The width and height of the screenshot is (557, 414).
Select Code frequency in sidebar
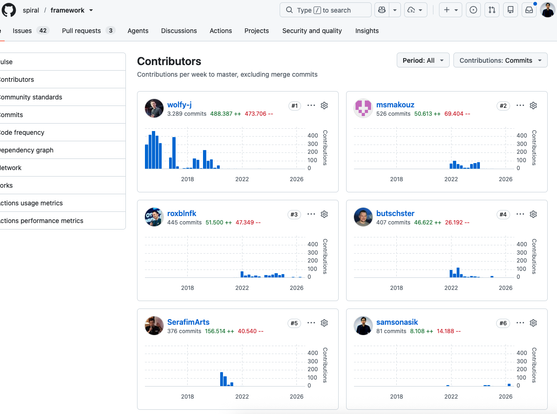pos(62,133)
